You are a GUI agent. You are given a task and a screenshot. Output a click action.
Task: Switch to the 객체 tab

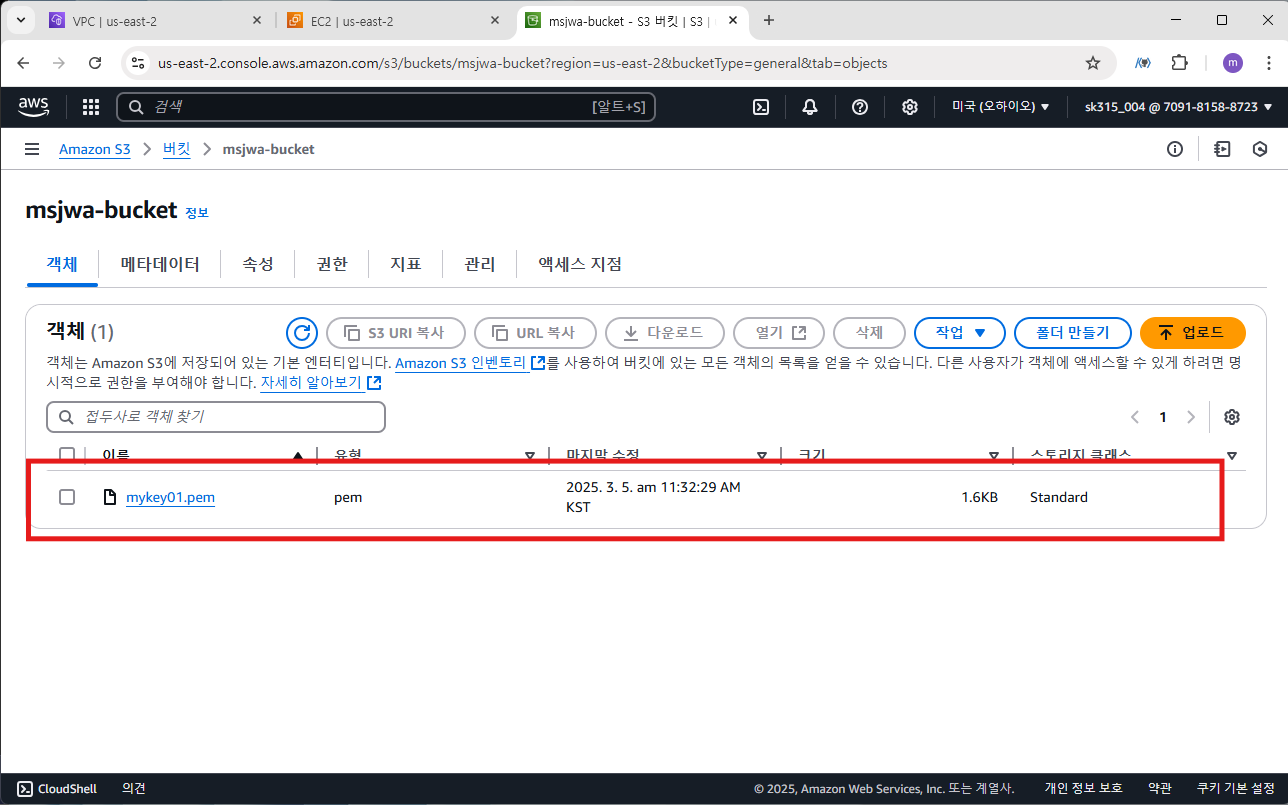click(x=62, y=265)
